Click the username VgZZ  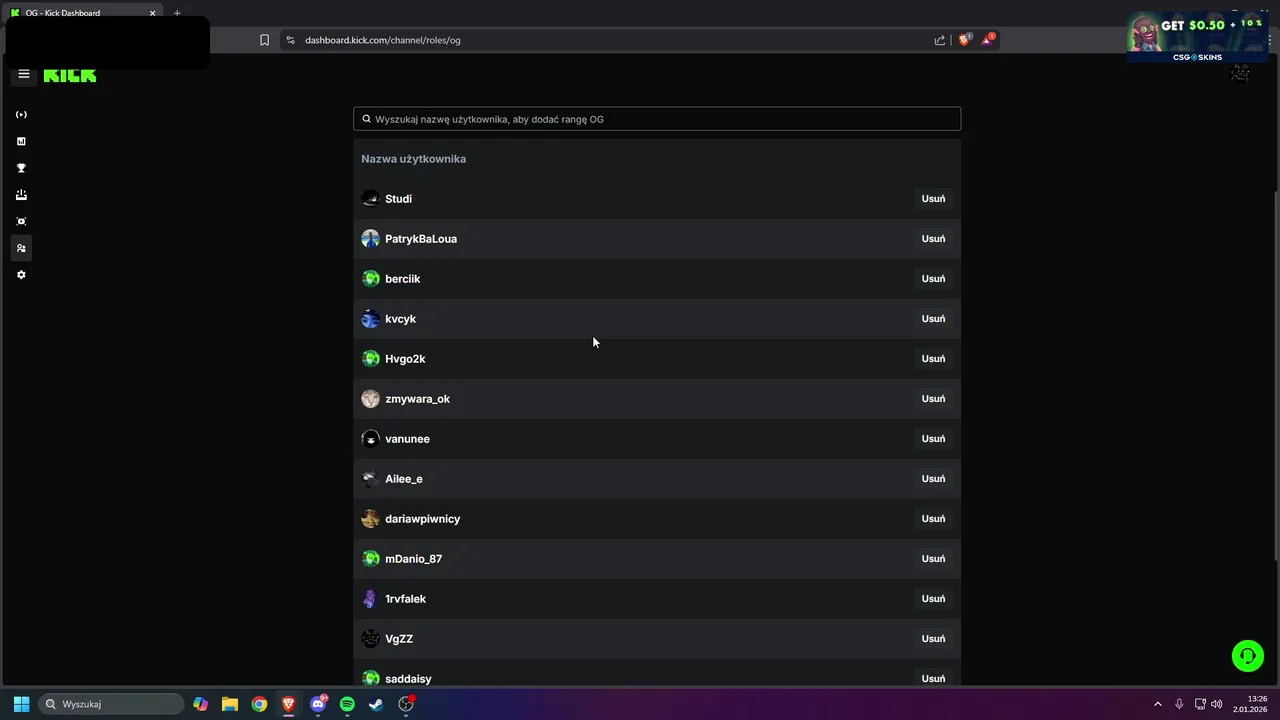399,639
